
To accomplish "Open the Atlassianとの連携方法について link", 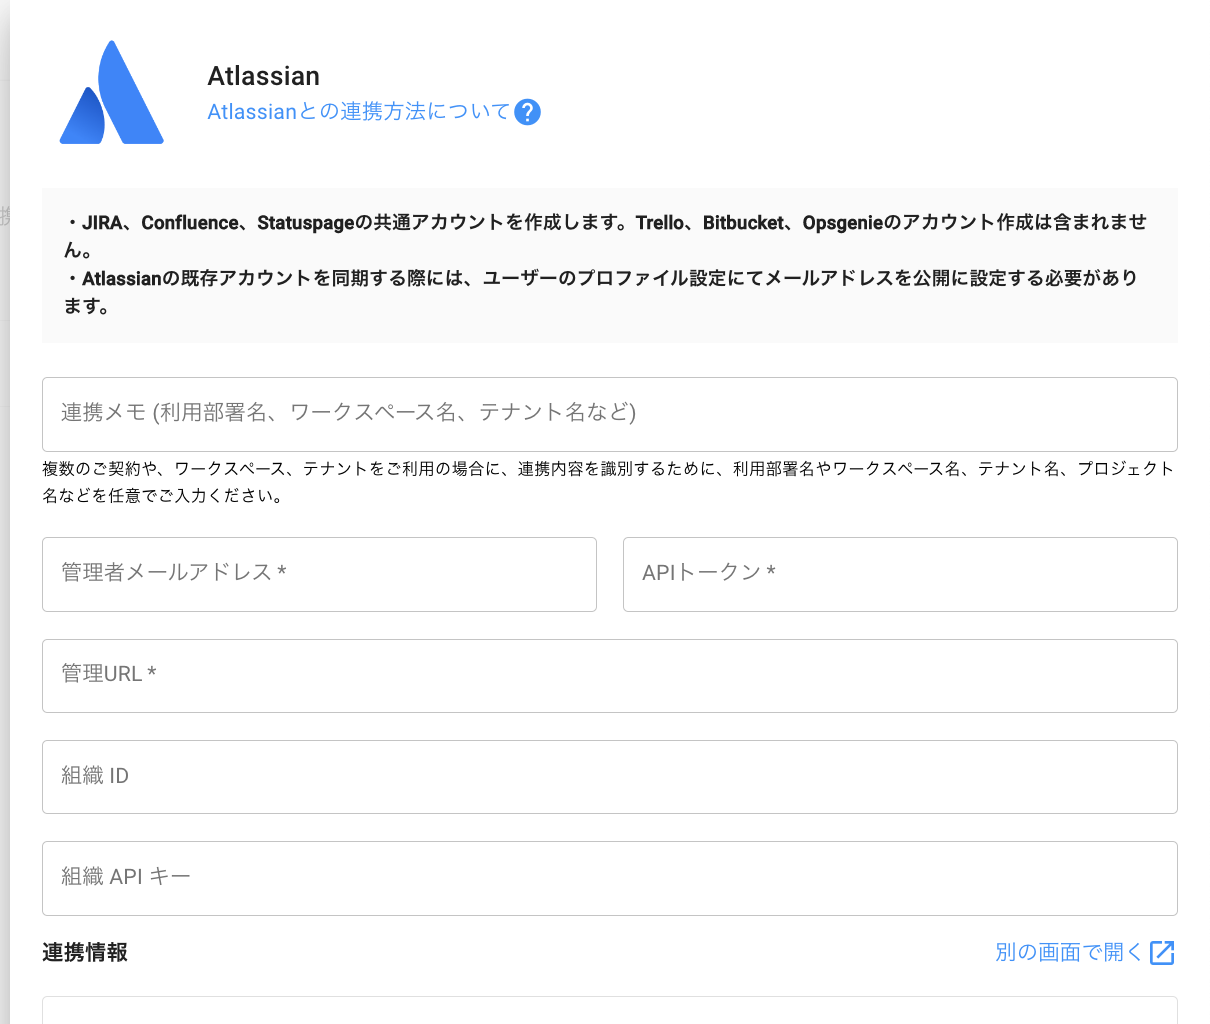I will coord(358,112).
